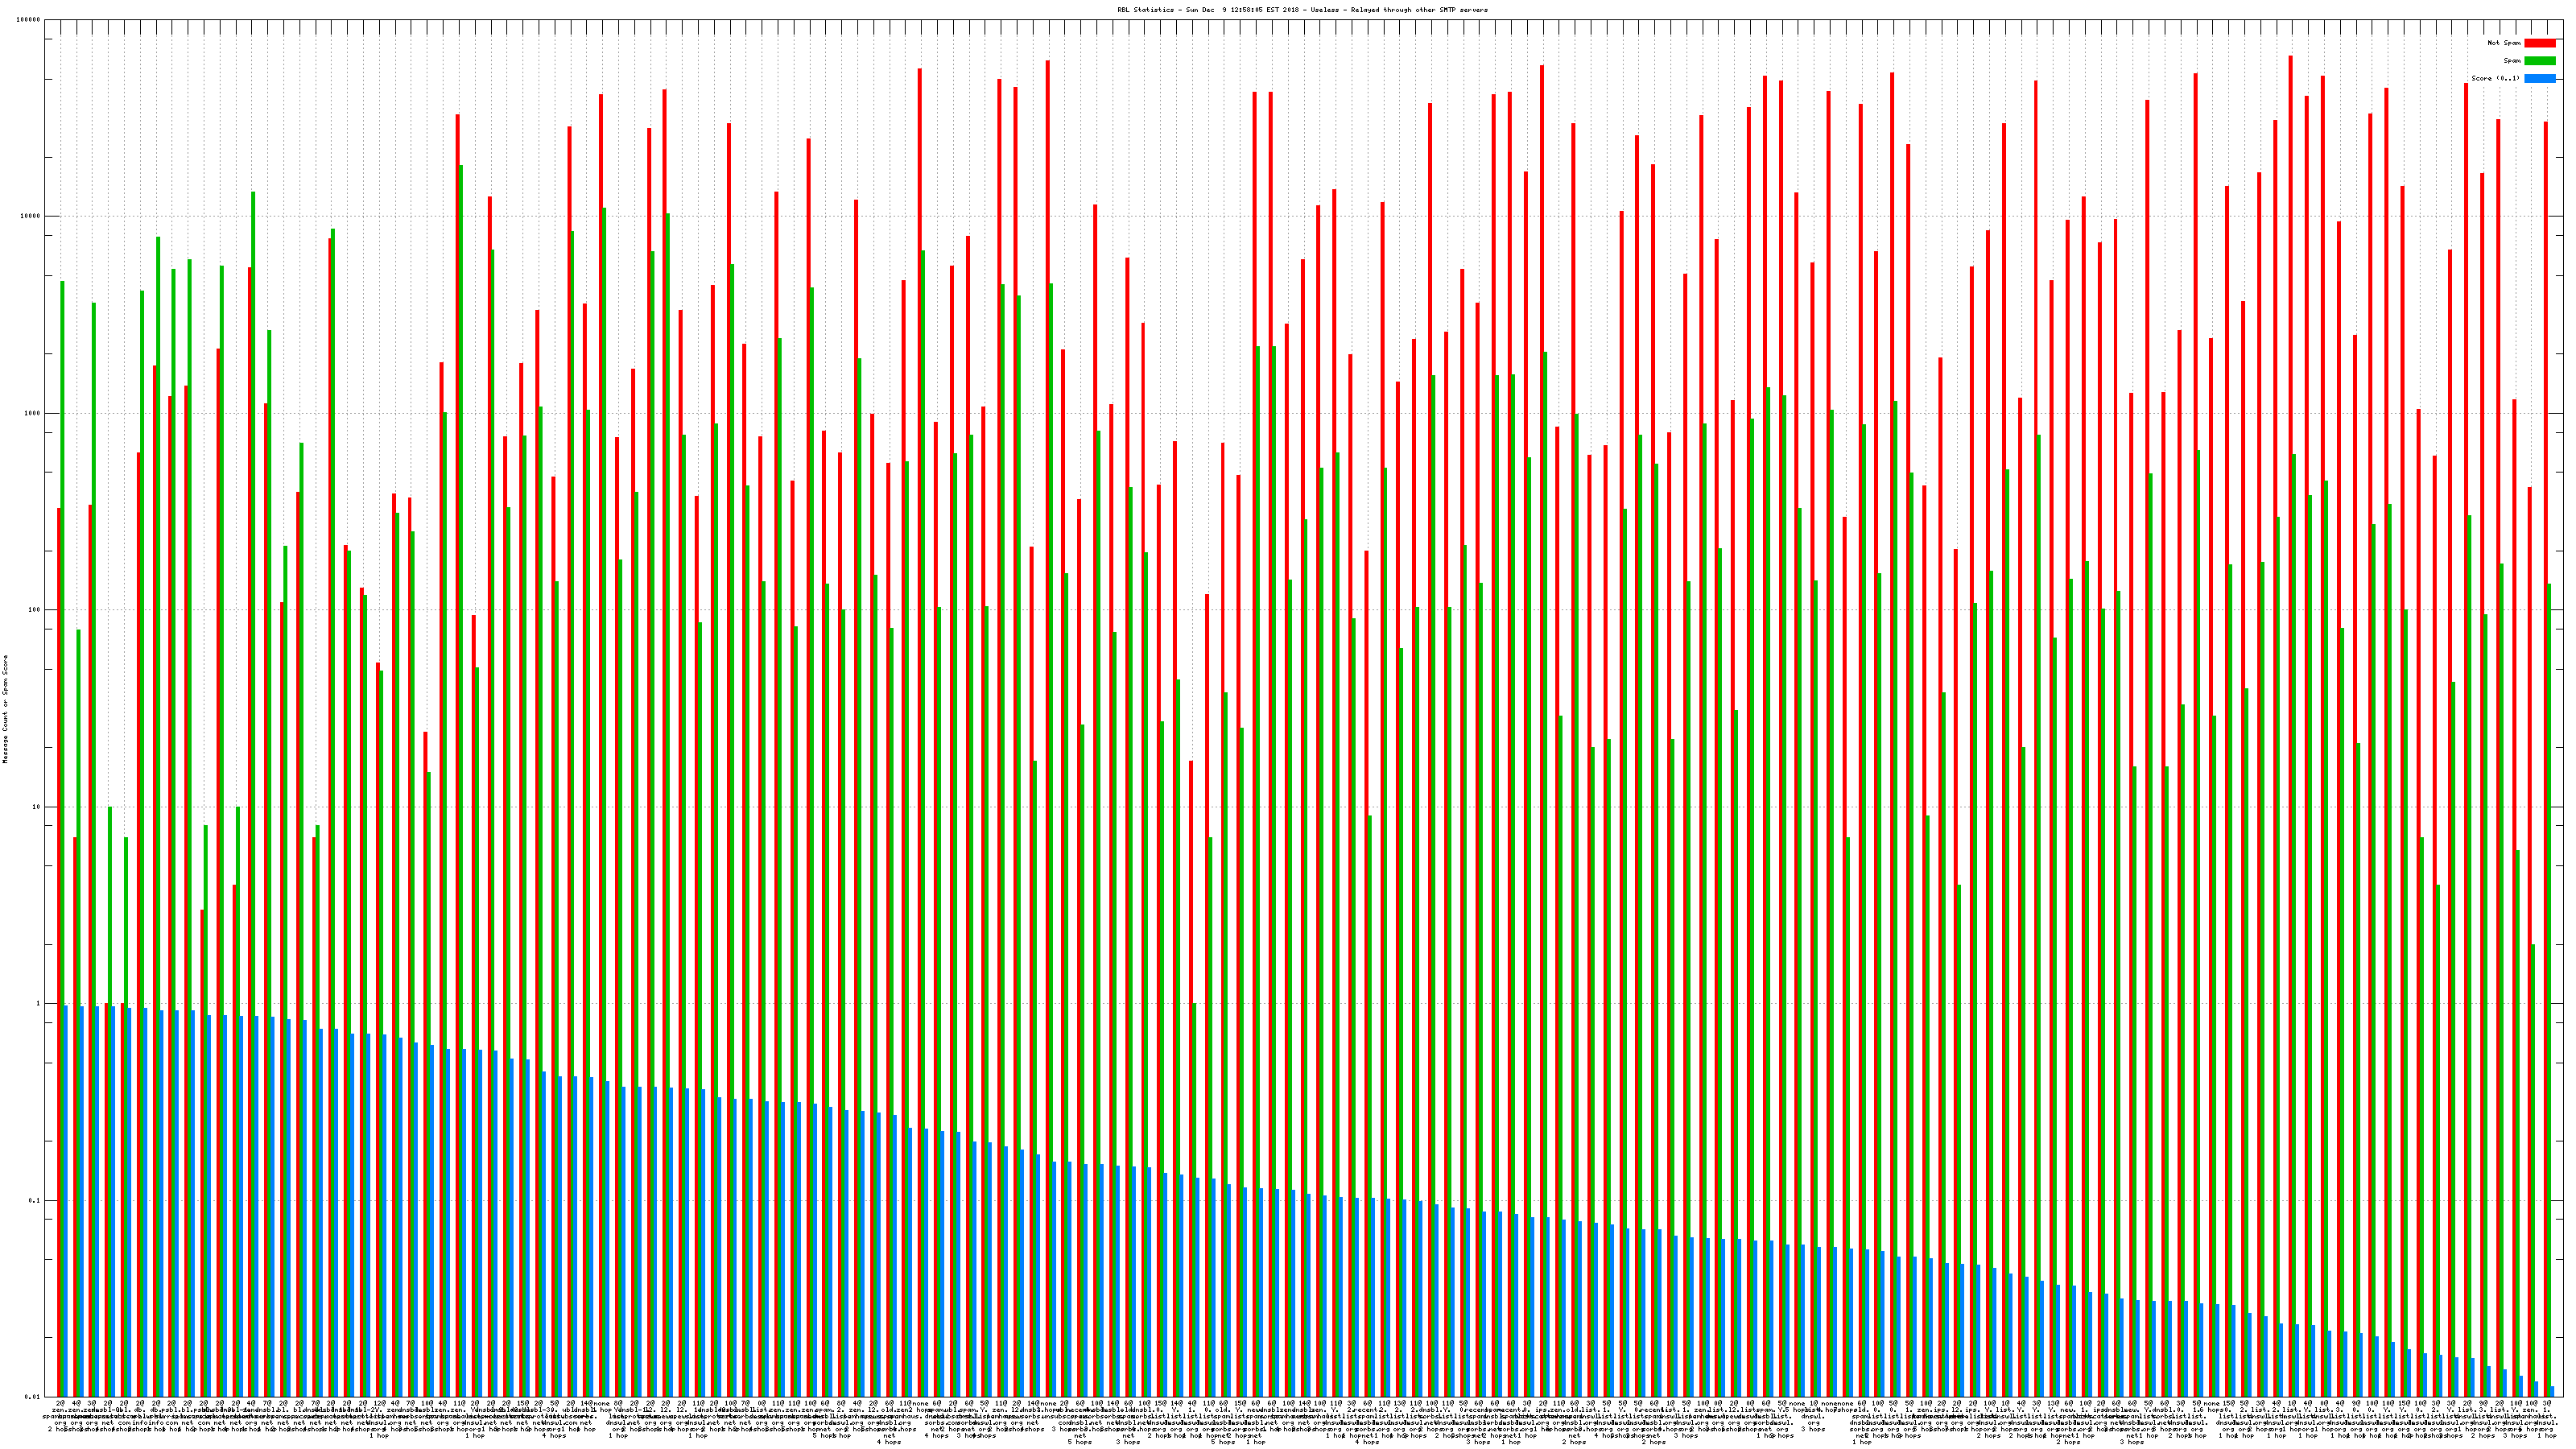2576x1449 pixels.
Task: Click the 100000 y-axis label
Action: pos(29,20)
